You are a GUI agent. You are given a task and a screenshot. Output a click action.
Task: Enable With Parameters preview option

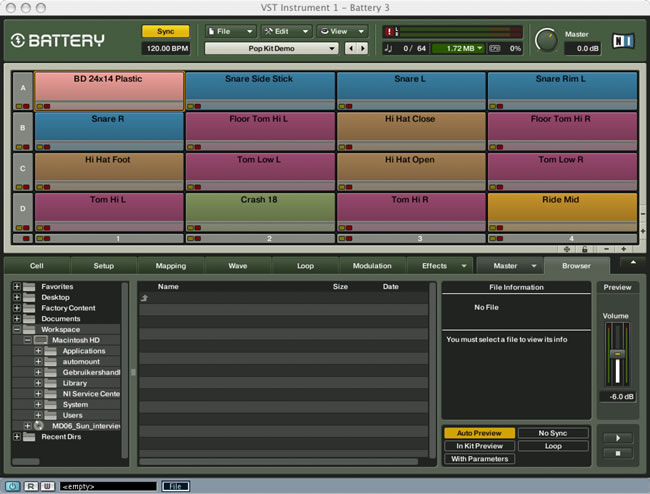(479, 459)
